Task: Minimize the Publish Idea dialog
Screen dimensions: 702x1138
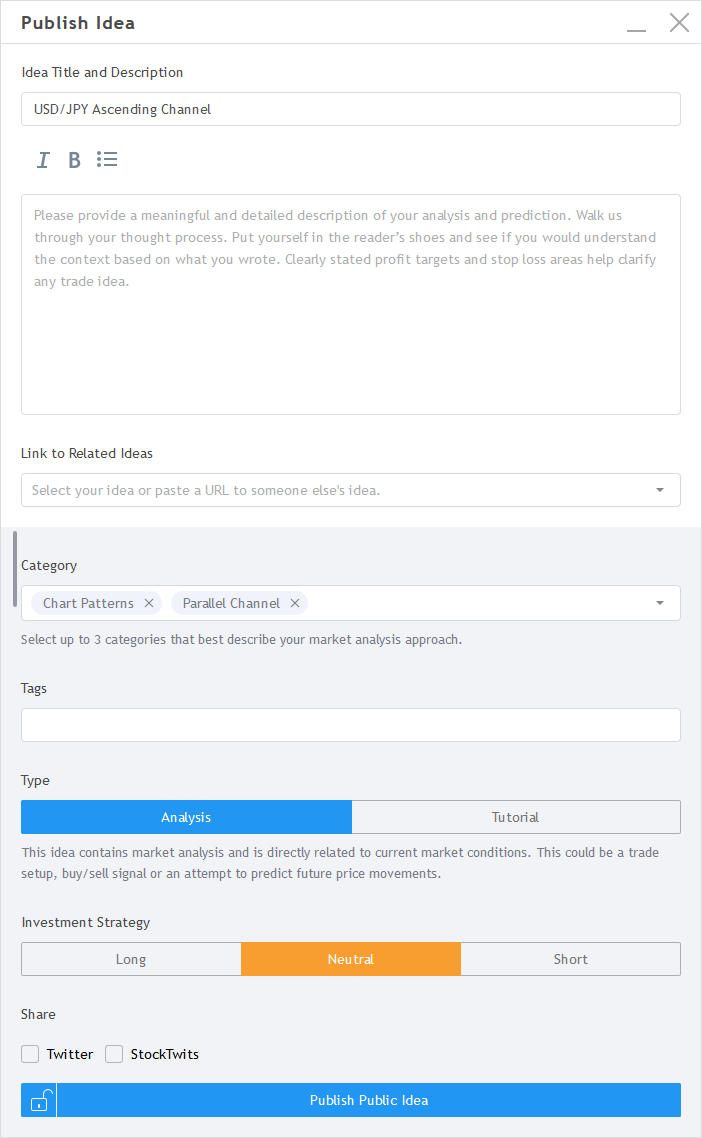Action: pyautogui.click(x=636, y=24)
